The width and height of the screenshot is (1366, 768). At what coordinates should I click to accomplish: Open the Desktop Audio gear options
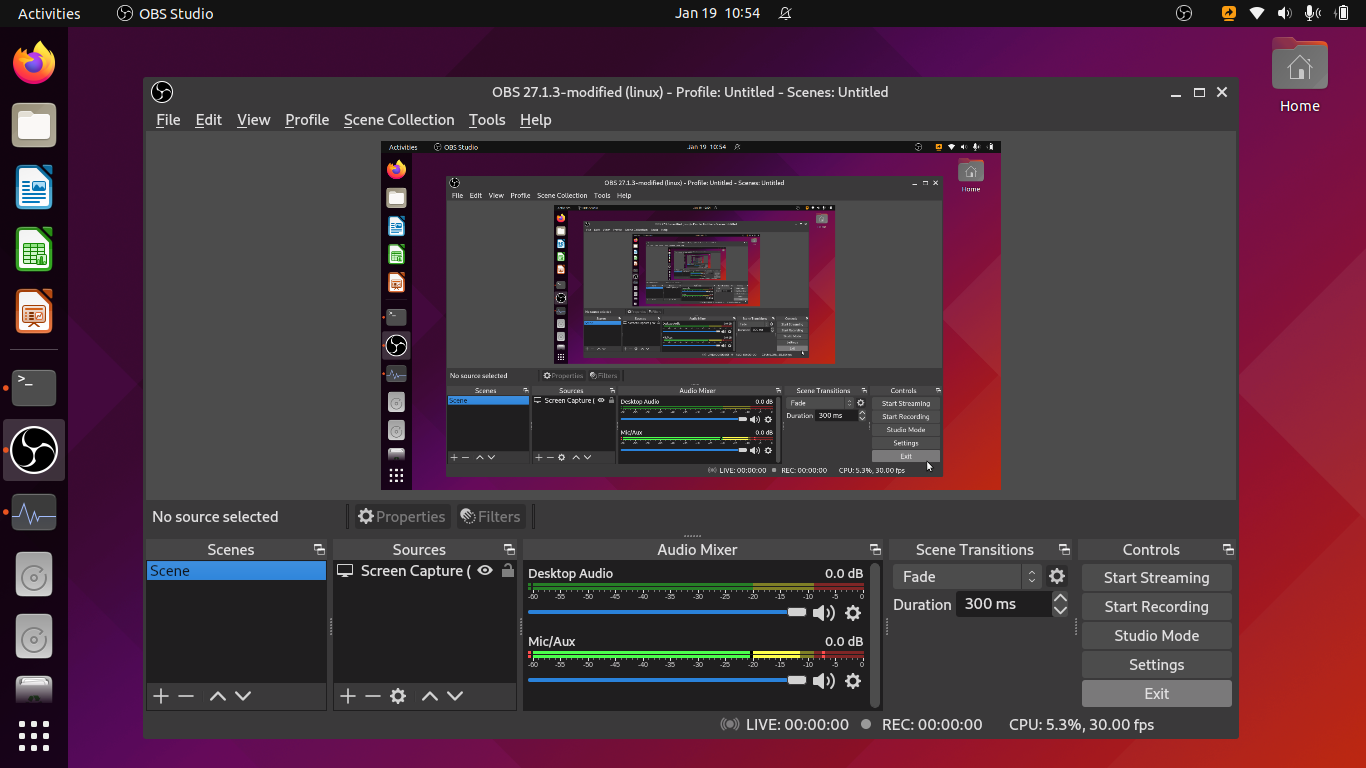pyautogui.click(x=853, y=613)
